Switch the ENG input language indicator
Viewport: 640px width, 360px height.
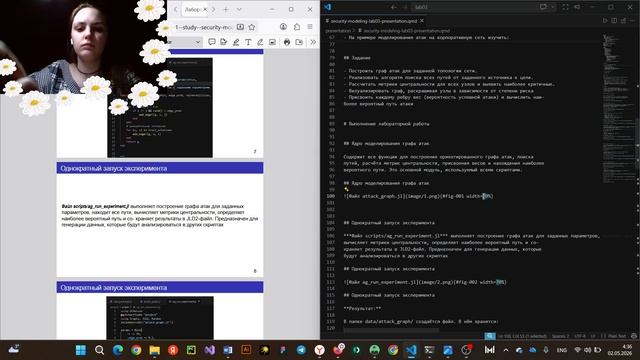[562, 350]
